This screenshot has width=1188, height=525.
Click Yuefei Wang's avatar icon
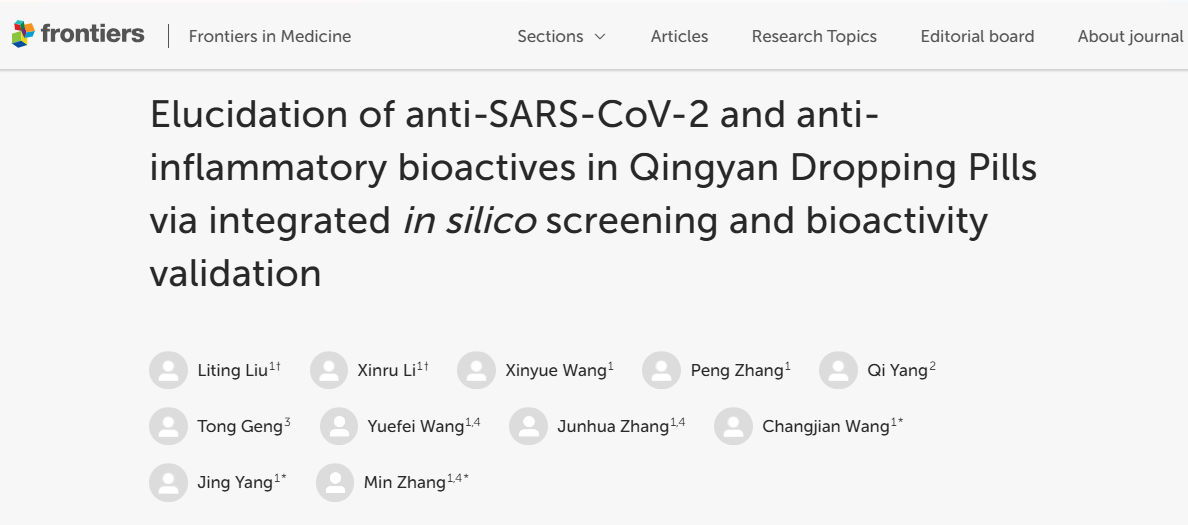(339, 426)
